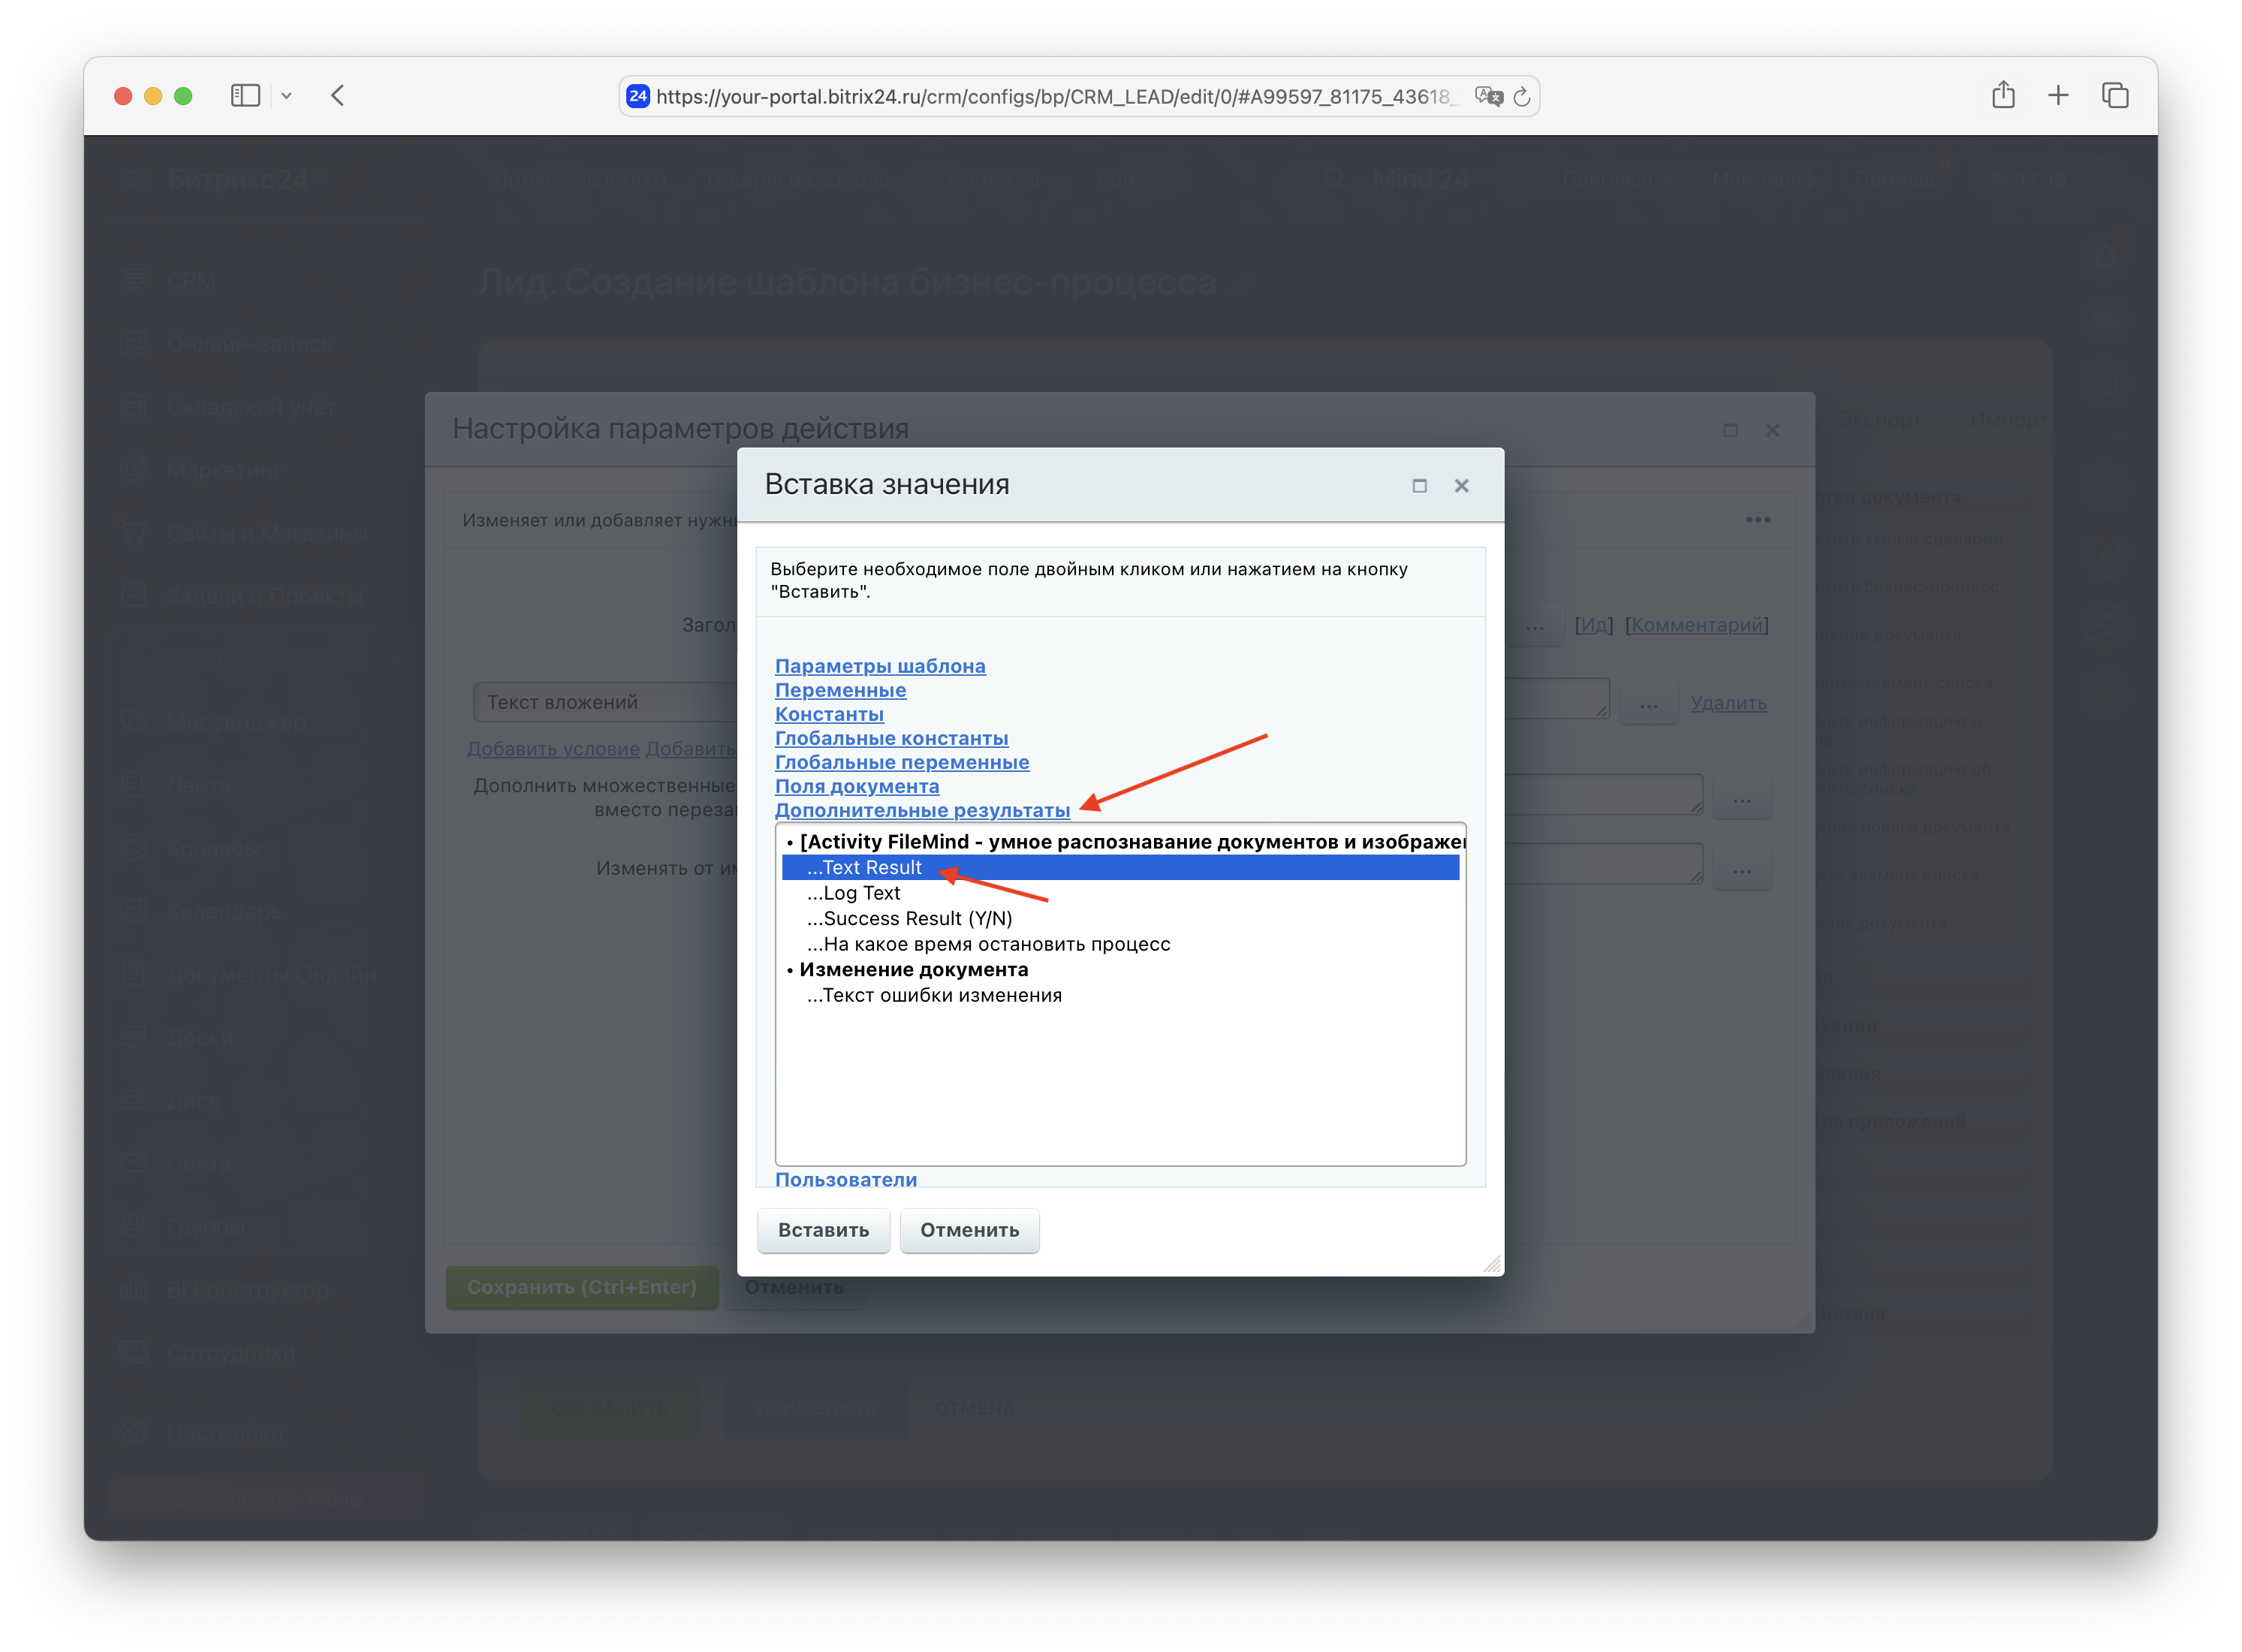Expand the Переменные section
Viewport: 2242px width, 1652px height.
[x=840, y=690]
